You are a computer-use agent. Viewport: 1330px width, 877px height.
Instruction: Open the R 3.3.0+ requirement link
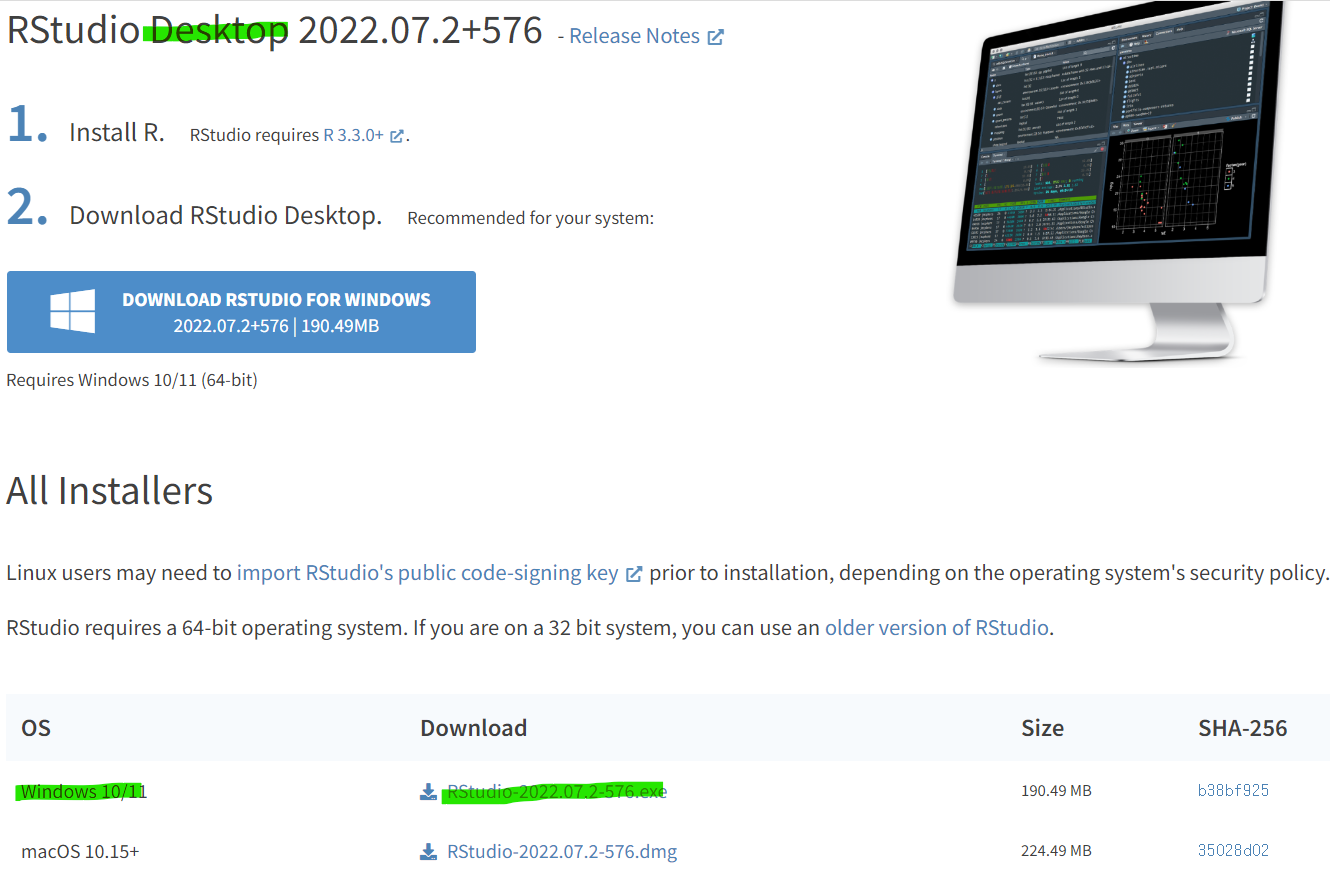pos(353,135)
